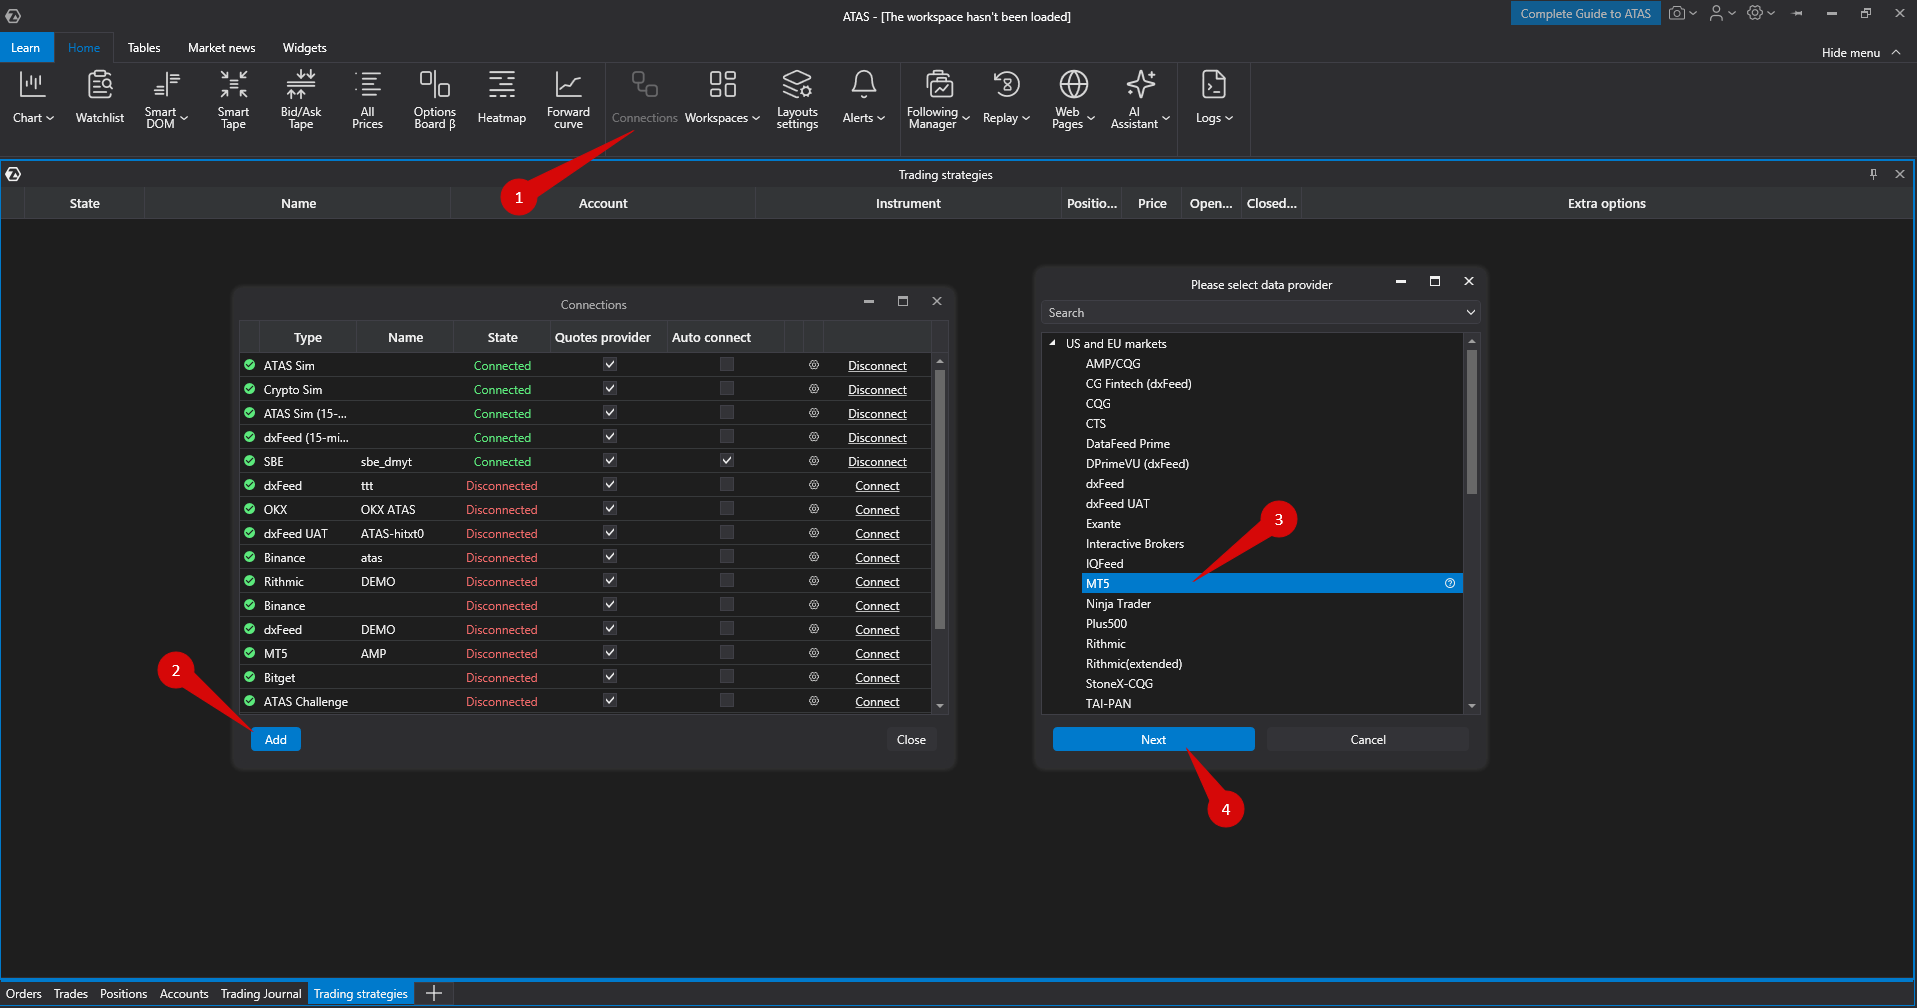
Task: Expand the Smart DOM dropdown arrow
Action: click(x=184, y=118)
